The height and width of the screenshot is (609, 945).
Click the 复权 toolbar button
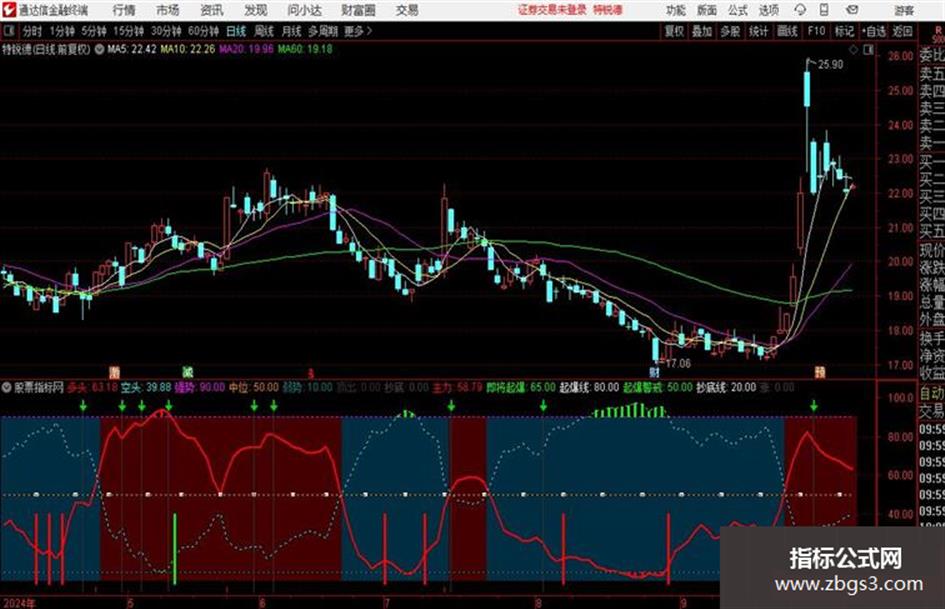(674, 31)
